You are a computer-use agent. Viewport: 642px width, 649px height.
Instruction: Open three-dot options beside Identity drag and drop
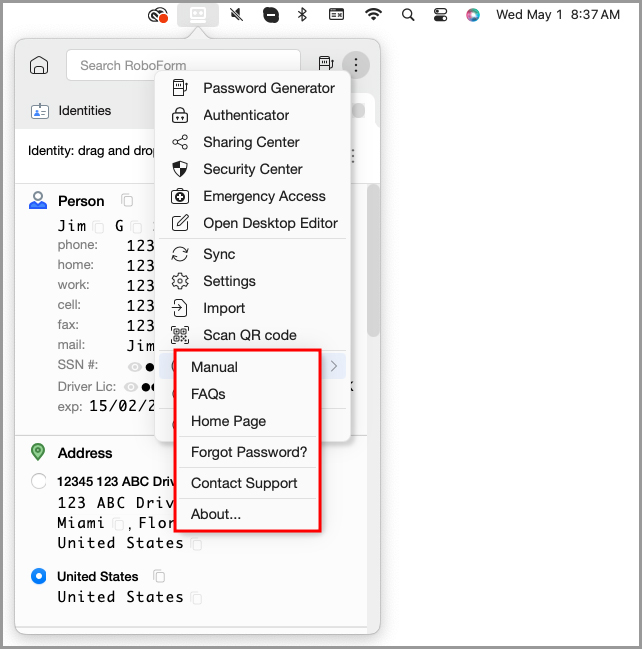tap(353, 156)
